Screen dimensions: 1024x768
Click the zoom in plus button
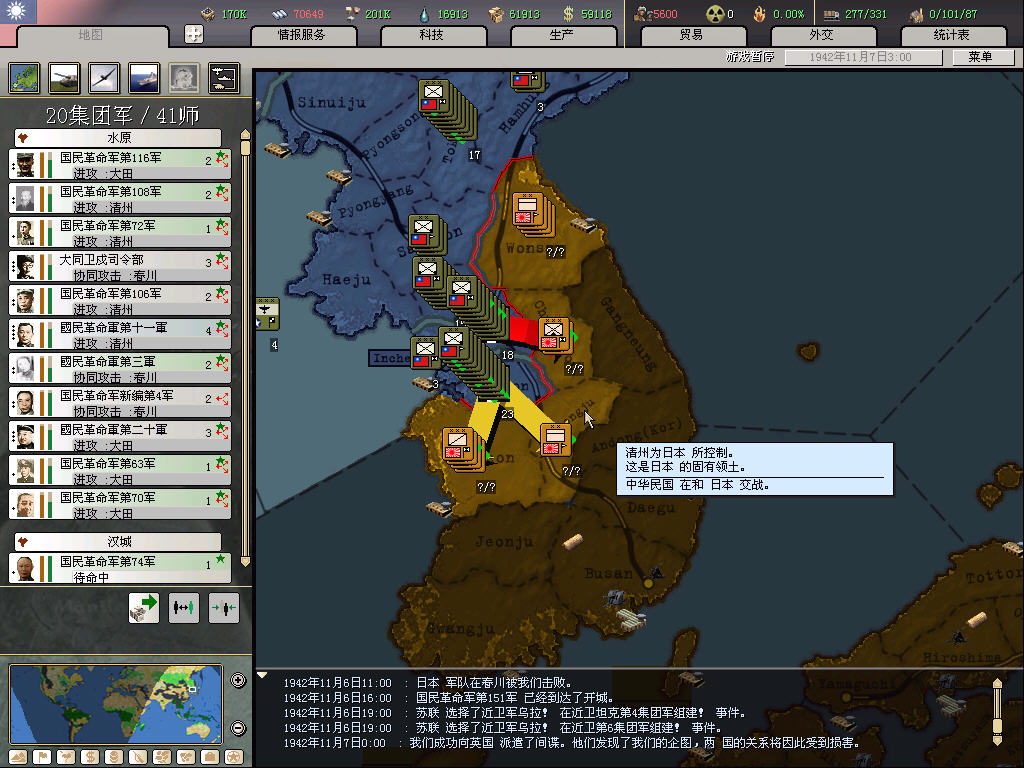(238, 681)
